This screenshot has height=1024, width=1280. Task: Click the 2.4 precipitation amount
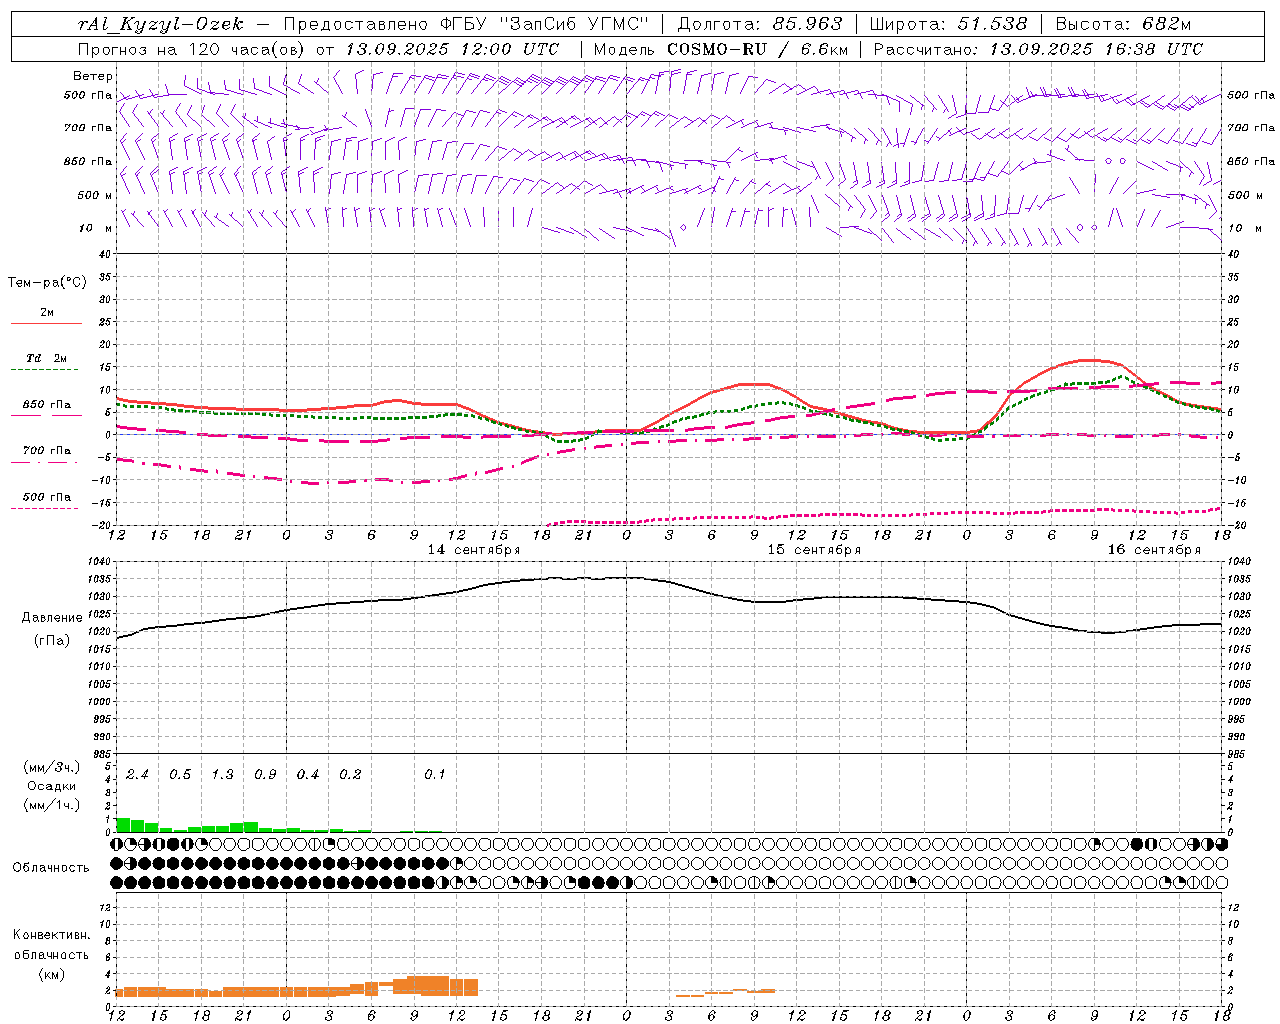pos(137,775)
